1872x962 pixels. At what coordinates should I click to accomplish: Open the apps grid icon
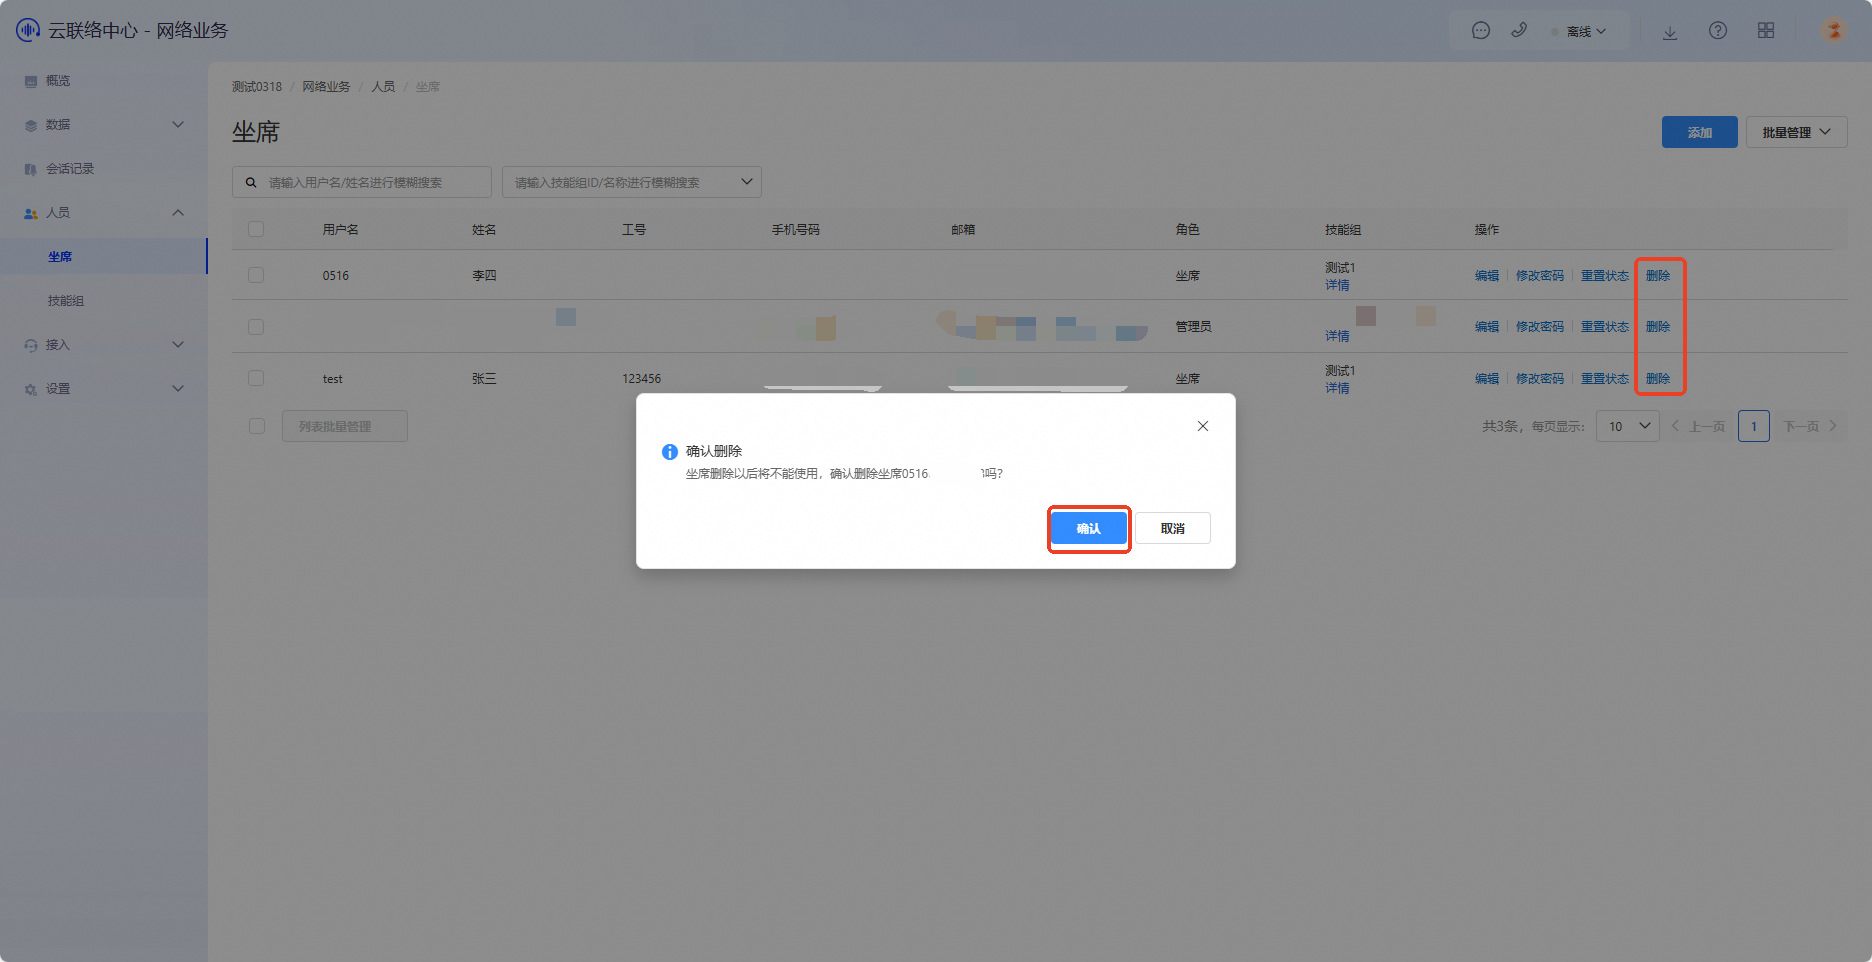[x=1766, y=31]
